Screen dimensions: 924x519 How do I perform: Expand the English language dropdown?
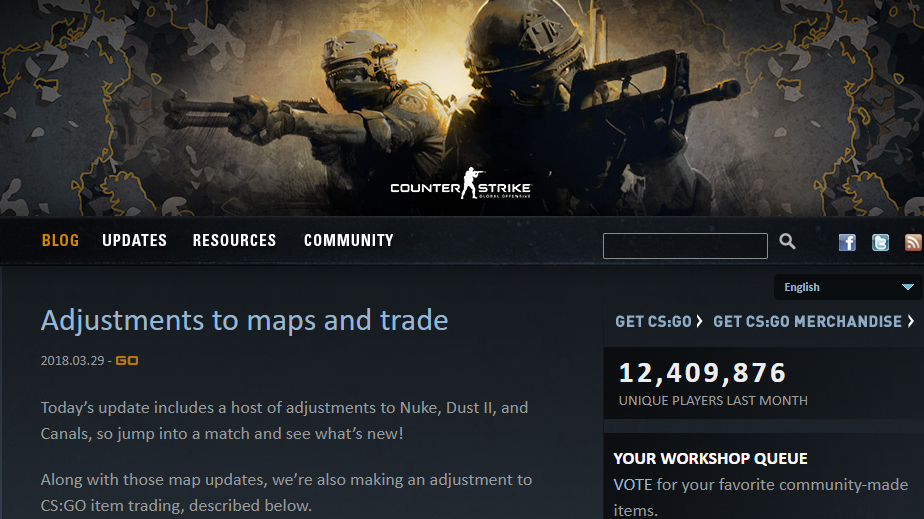[849, 287]
